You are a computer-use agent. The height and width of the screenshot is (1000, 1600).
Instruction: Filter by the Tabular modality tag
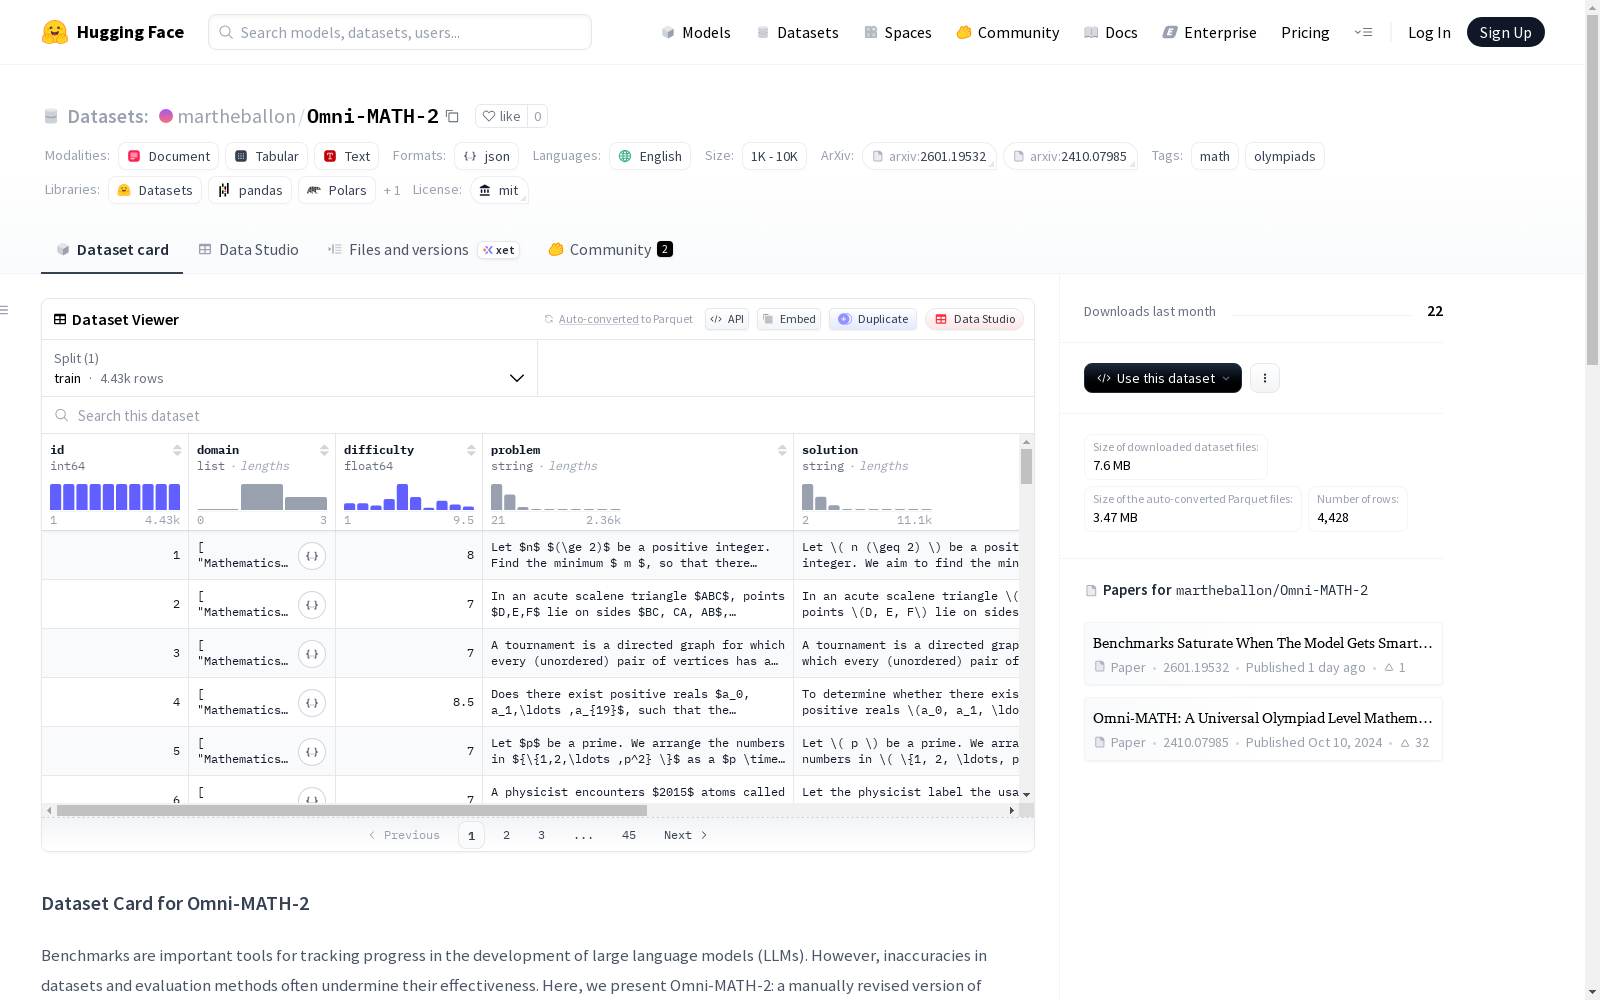click(x=267, y=156)
